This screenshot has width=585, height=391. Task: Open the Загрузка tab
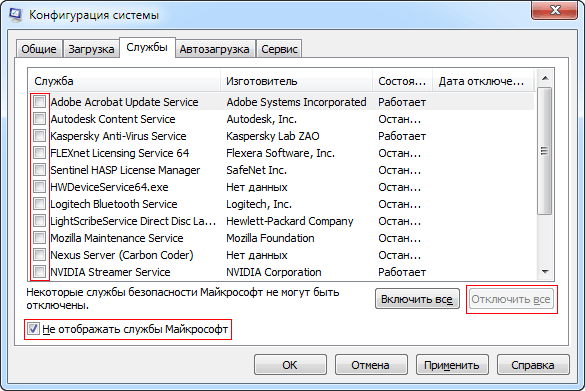pos(91,49)
